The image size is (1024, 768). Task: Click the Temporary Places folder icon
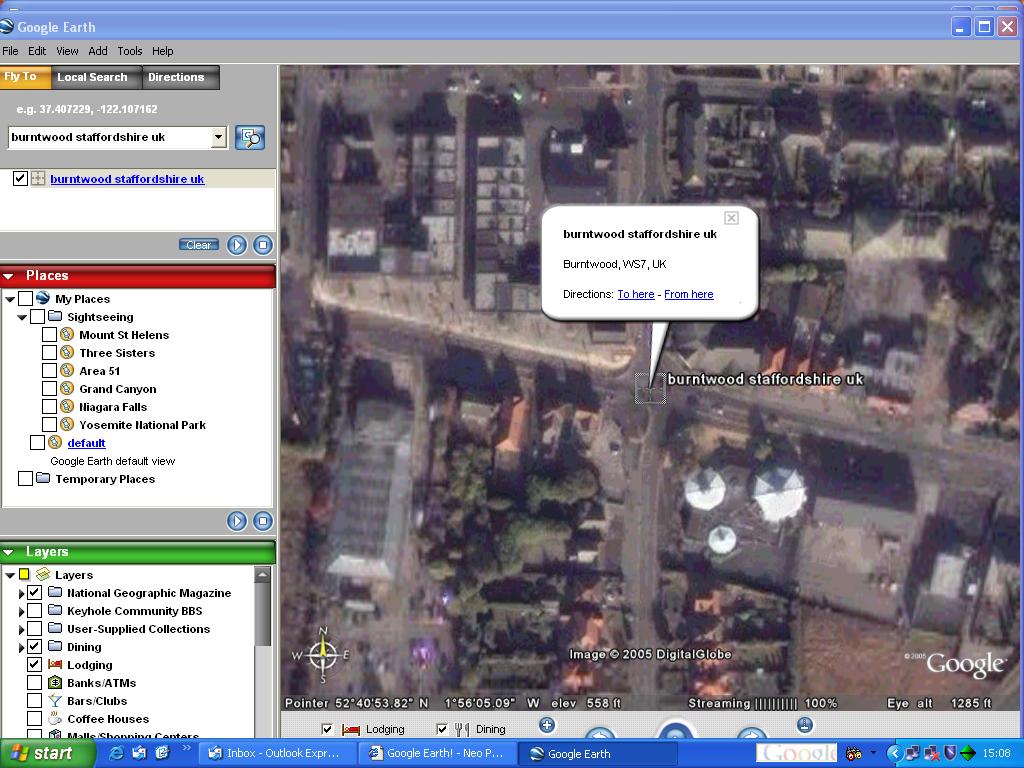pyautogui.click(x=43, y=478)
